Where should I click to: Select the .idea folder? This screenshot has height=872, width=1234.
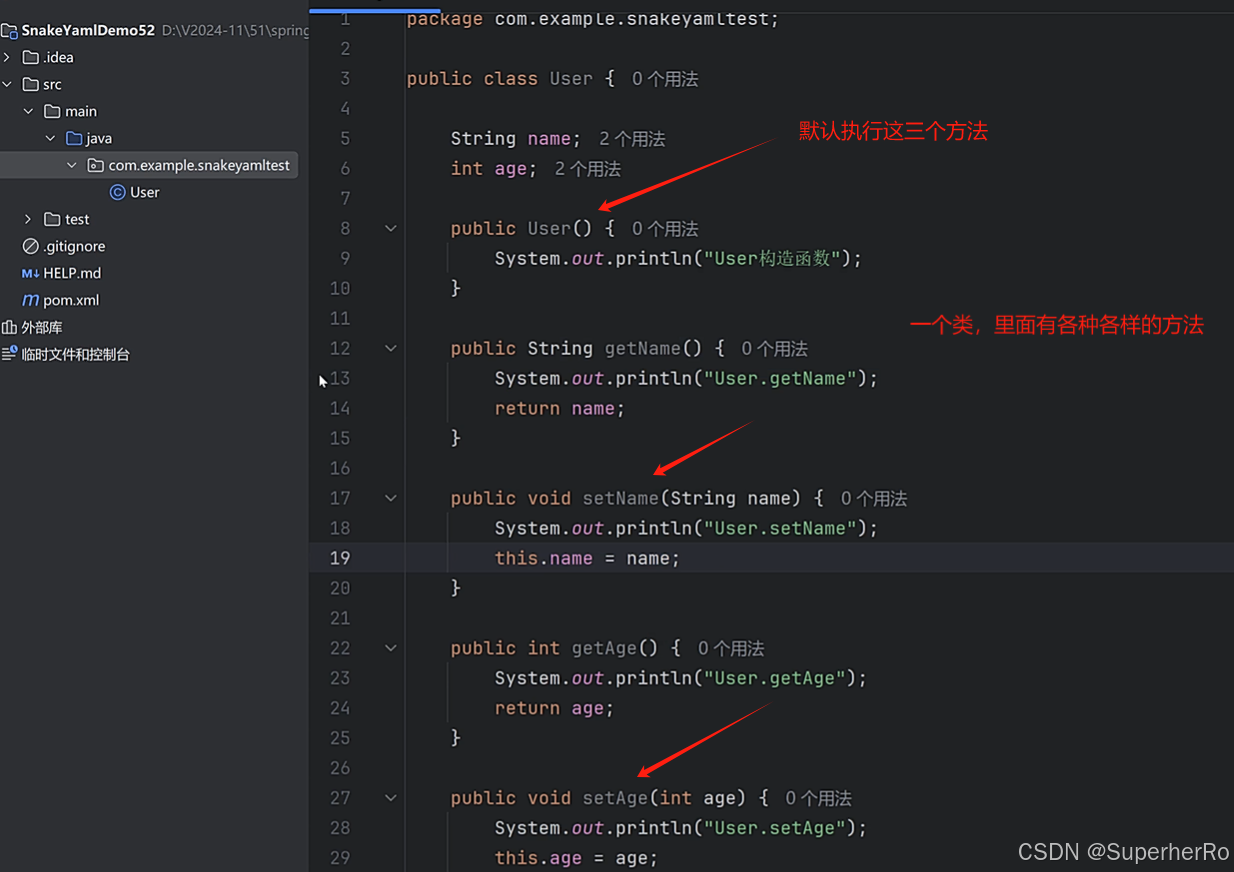click(58, 57)
